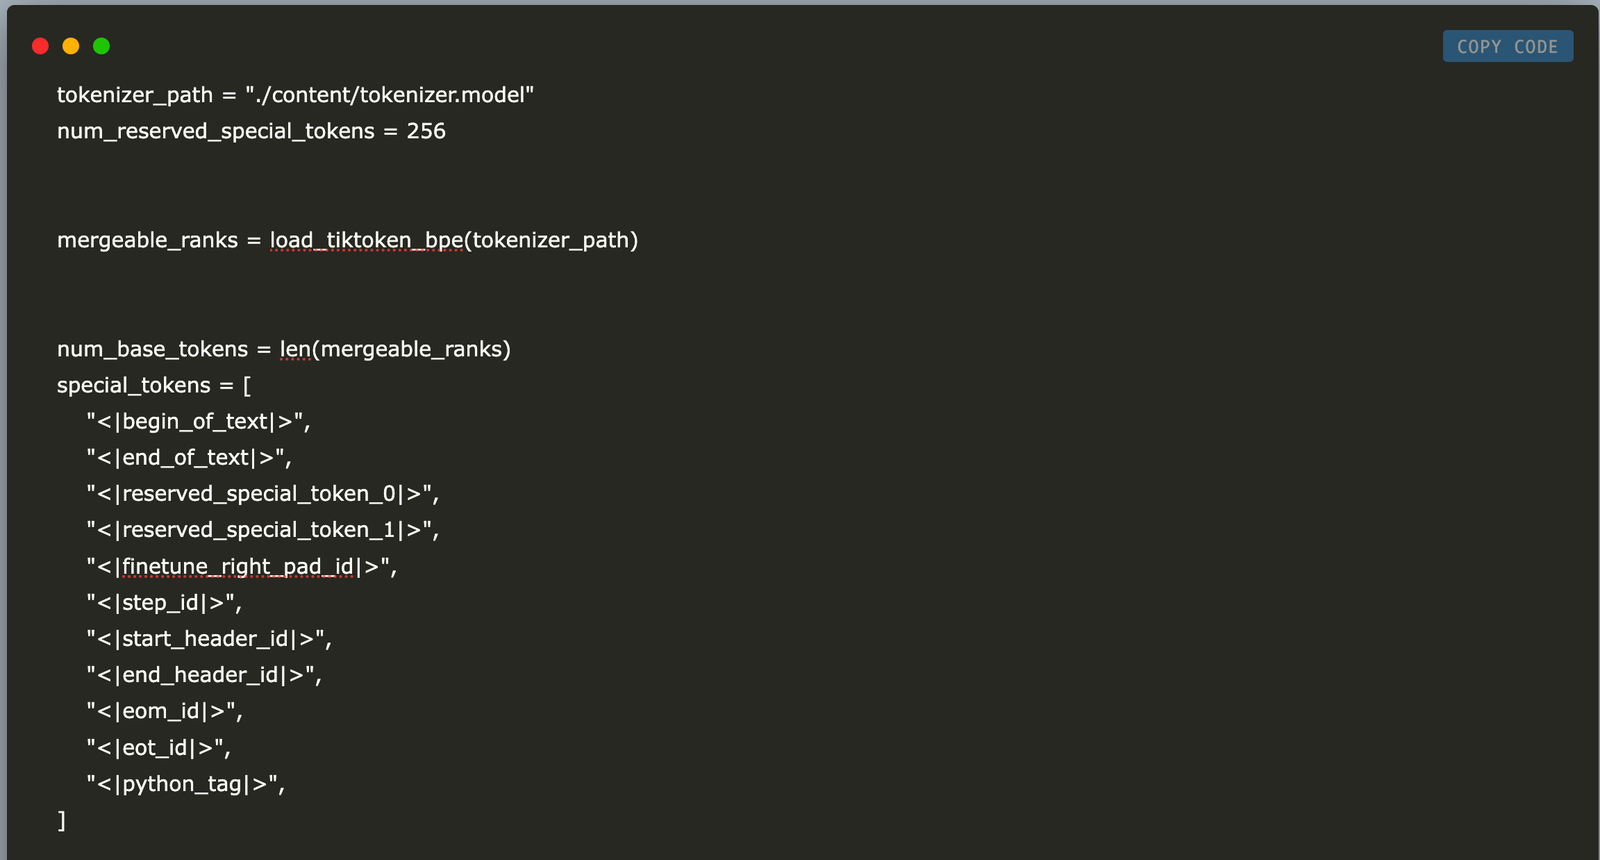
Task: Click the start_header_id token string
Action: tap(208, 639)
